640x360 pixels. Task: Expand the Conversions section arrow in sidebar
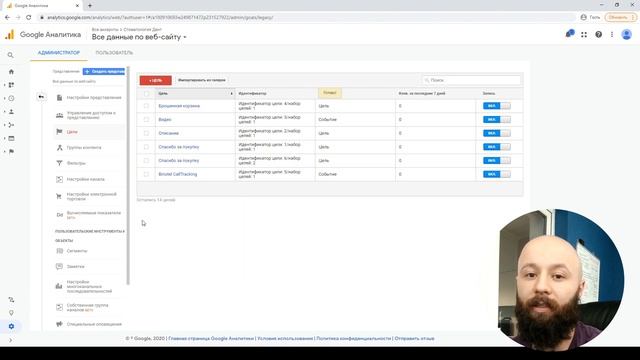(4, 151)
